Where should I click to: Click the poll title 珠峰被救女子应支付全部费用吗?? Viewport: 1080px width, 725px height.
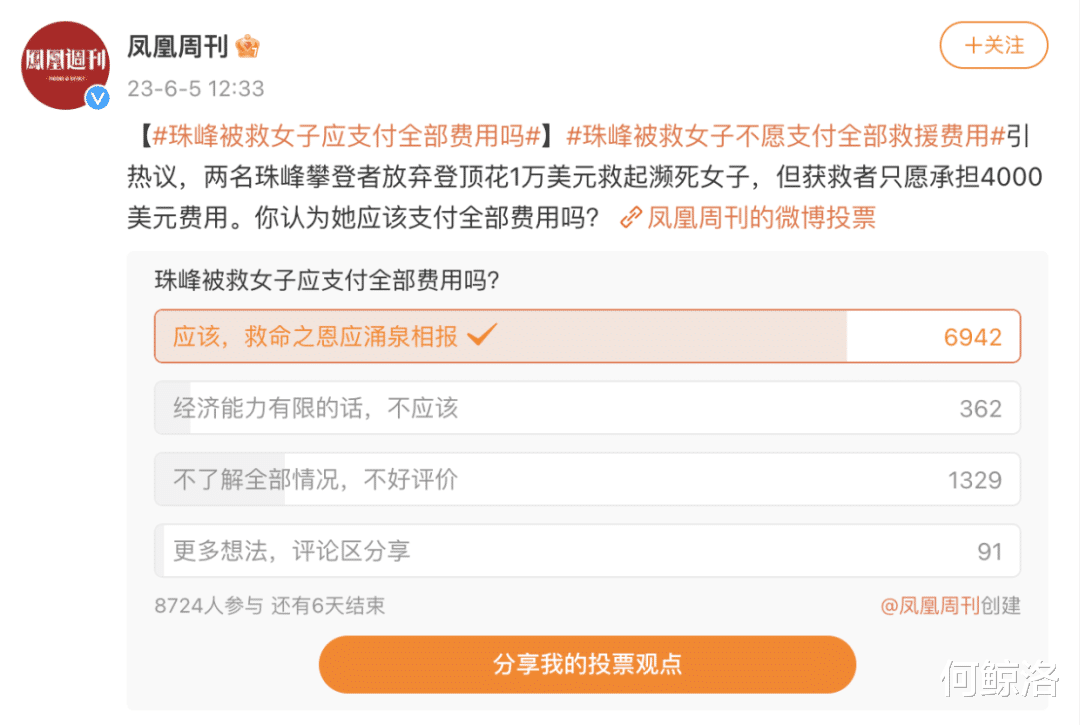[326, 281]
